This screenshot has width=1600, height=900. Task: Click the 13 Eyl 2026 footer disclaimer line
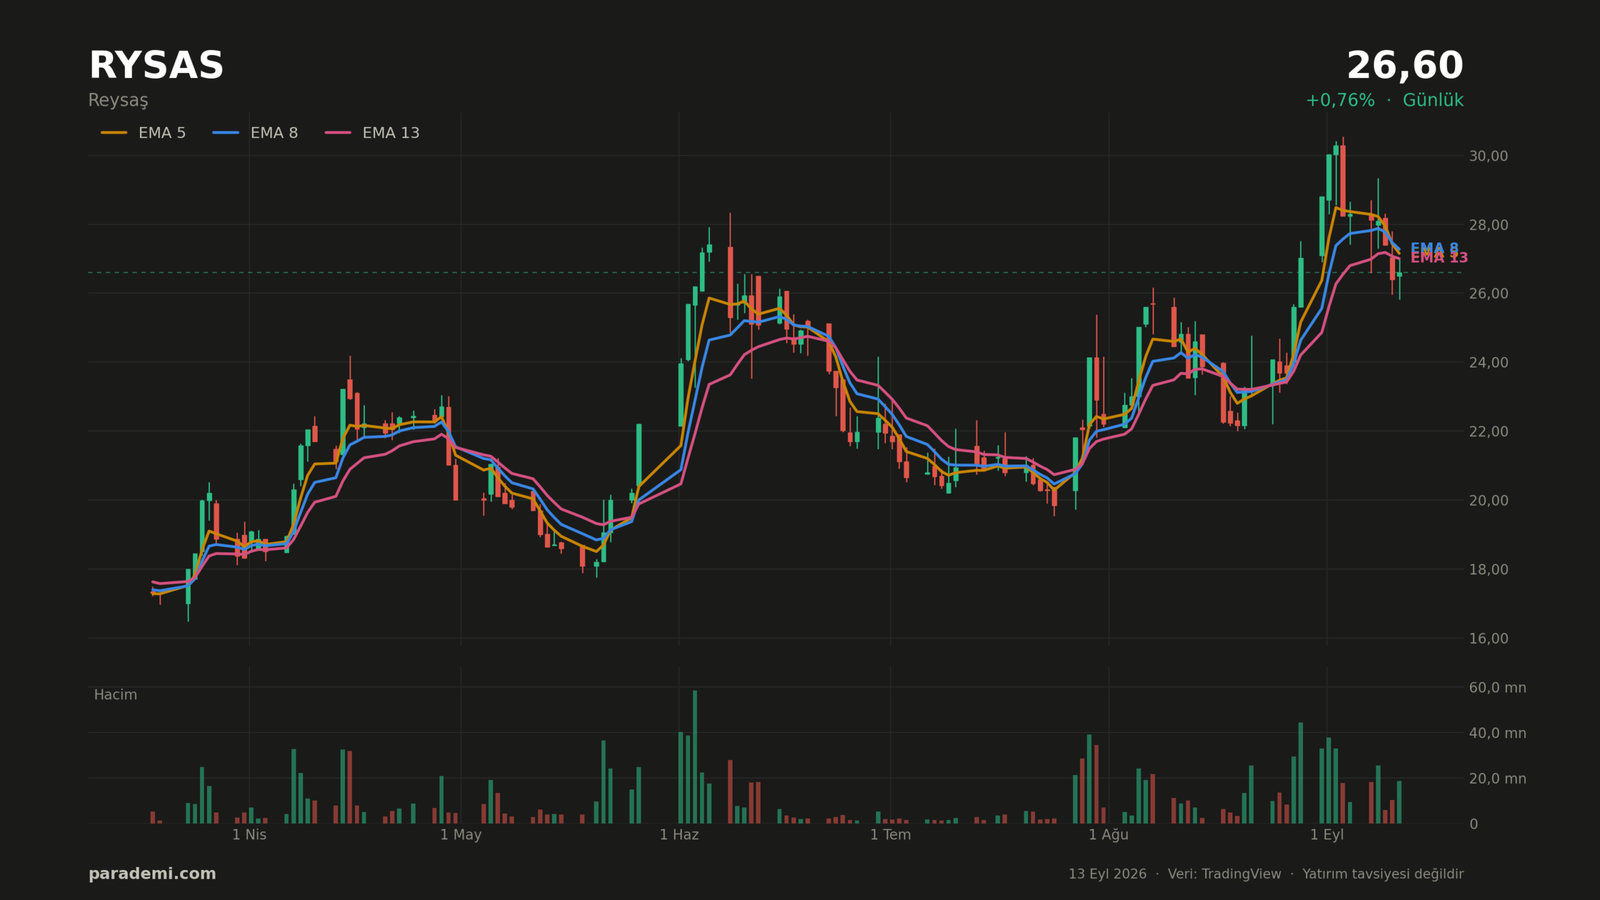click(x=1265, y=874)
